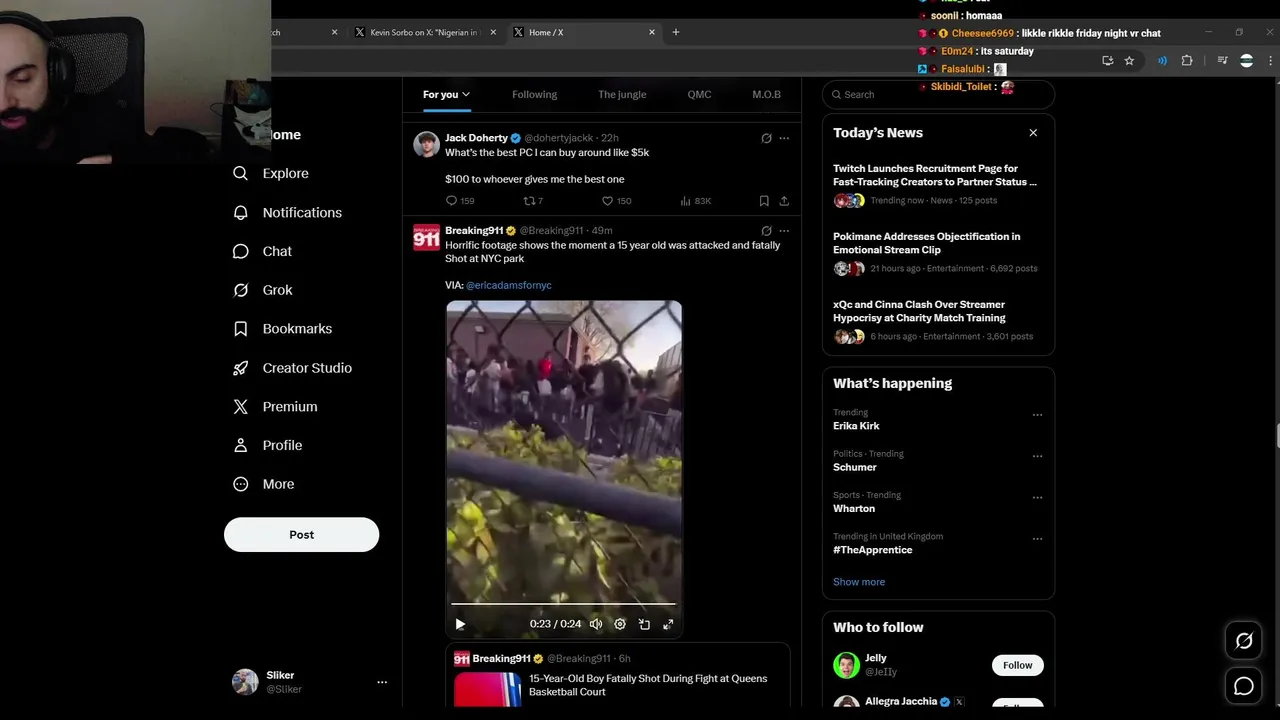Open Sliker account menu dots
The height and width of the screenshot is (720, 1280).
click(x=382, y=682)
